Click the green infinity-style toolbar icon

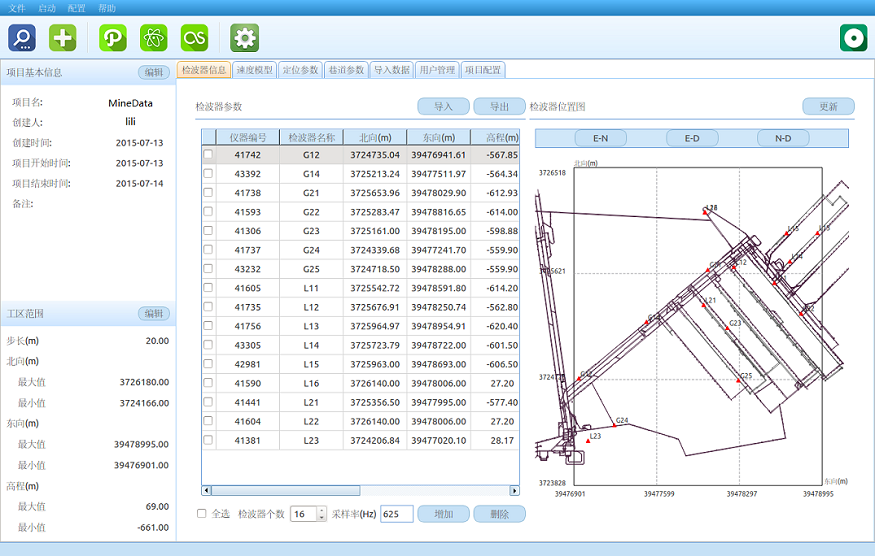[194, 38]
